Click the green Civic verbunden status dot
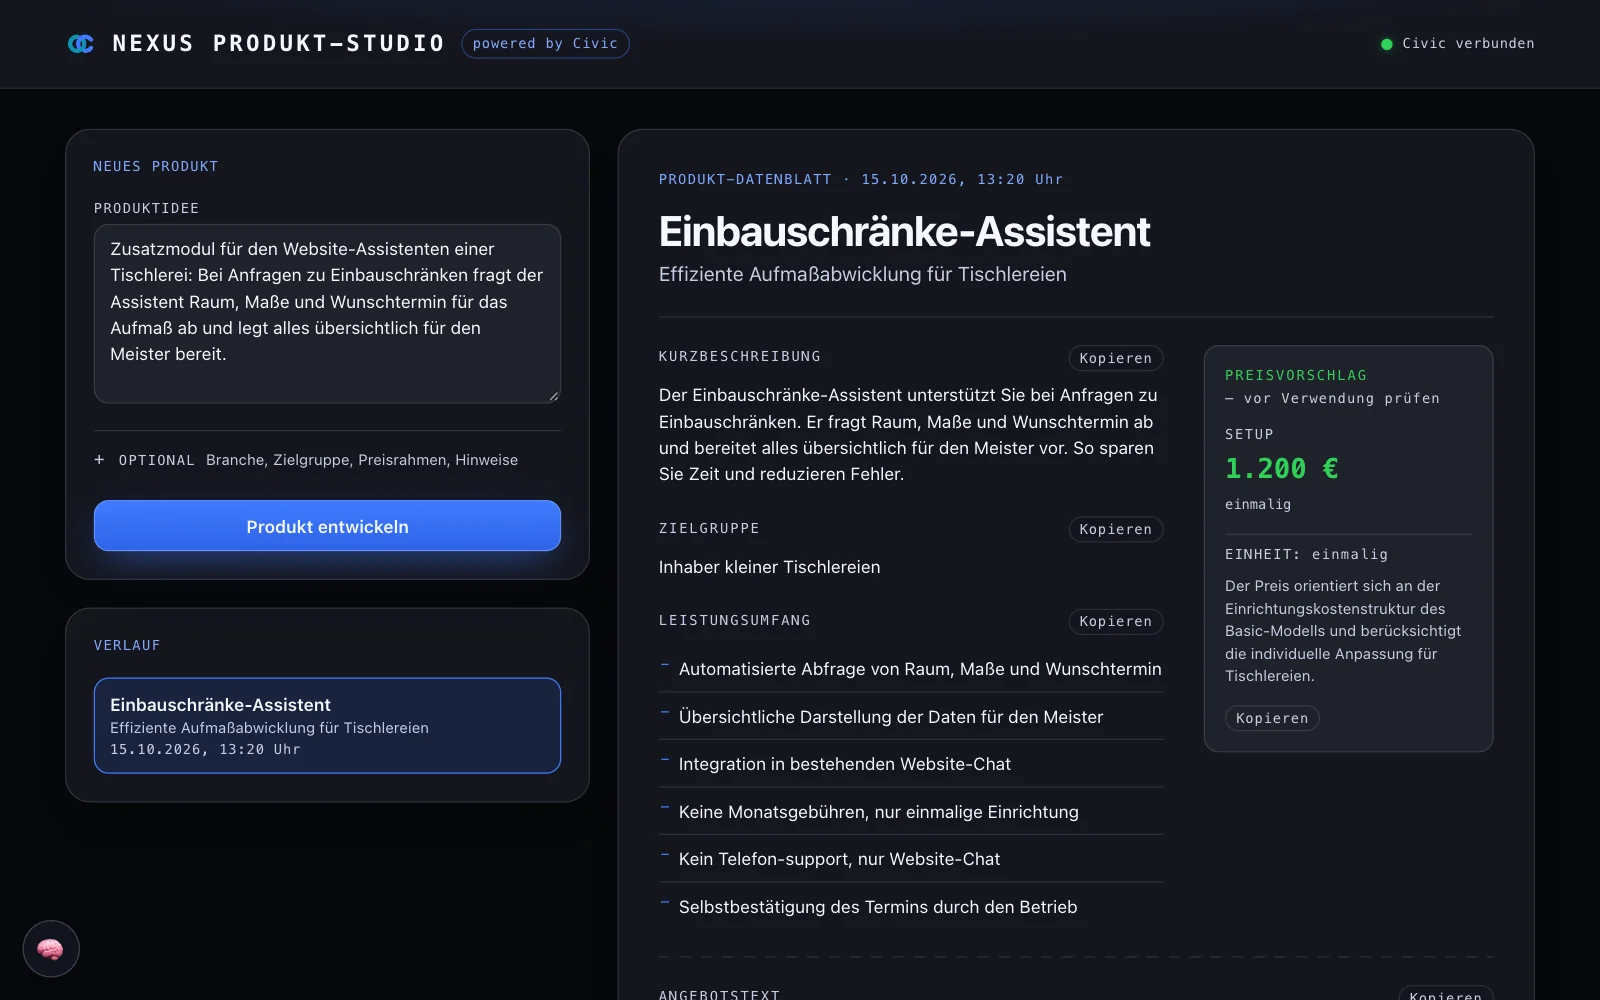 1386,44
